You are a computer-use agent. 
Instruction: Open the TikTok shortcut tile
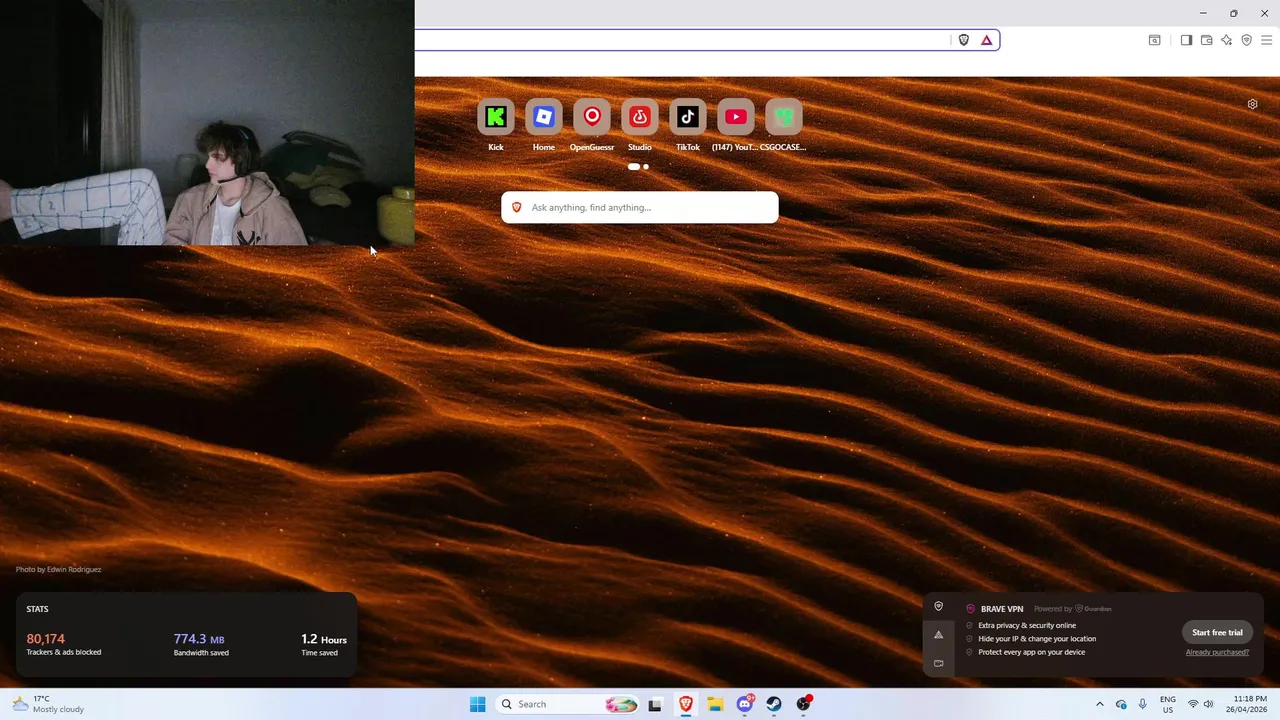pos(688,117)
